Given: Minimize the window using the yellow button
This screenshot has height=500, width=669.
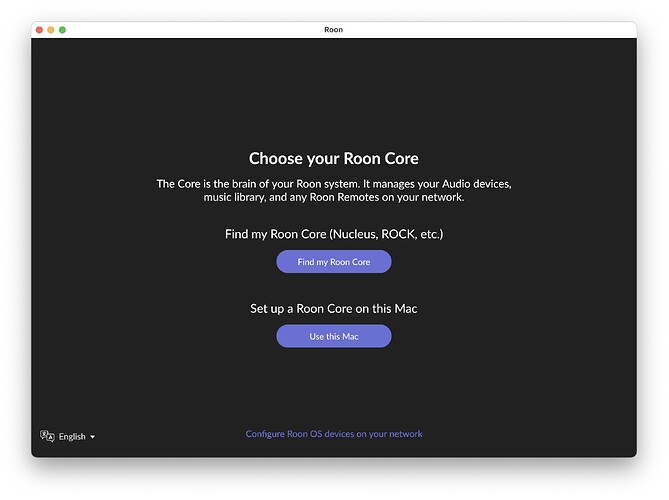Looking at the screenshot, I should [51, 30].
